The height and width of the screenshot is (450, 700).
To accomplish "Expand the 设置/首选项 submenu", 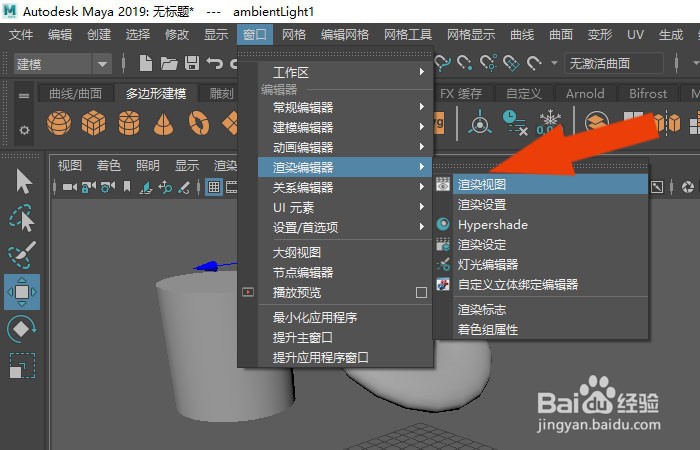I will tap(345, 227).
